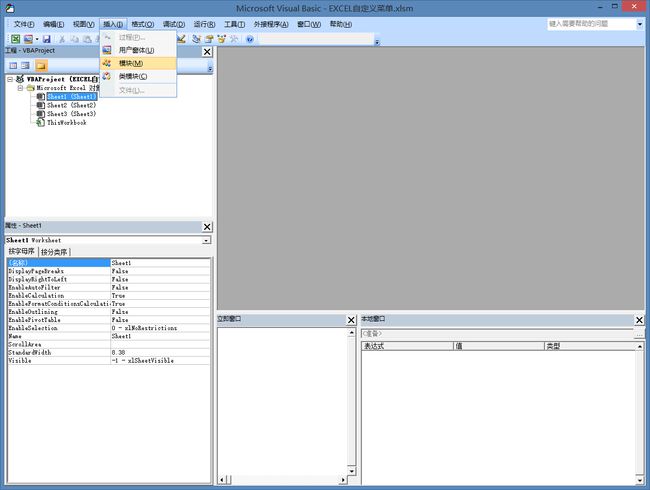Click Class Module icon in Insert menu
Image resolution: width=650 pixels, height=490 pixels.
coord(107,76)
